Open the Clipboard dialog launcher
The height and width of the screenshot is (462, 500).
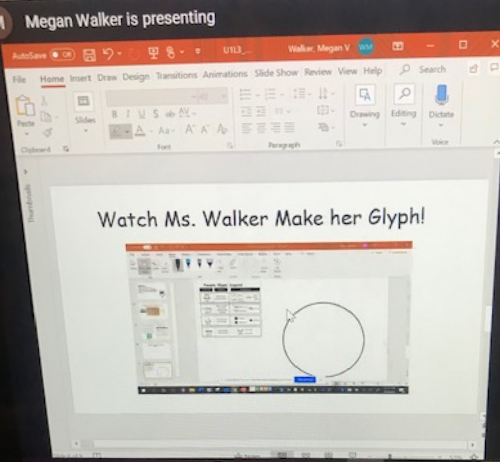tap(66, 149)
